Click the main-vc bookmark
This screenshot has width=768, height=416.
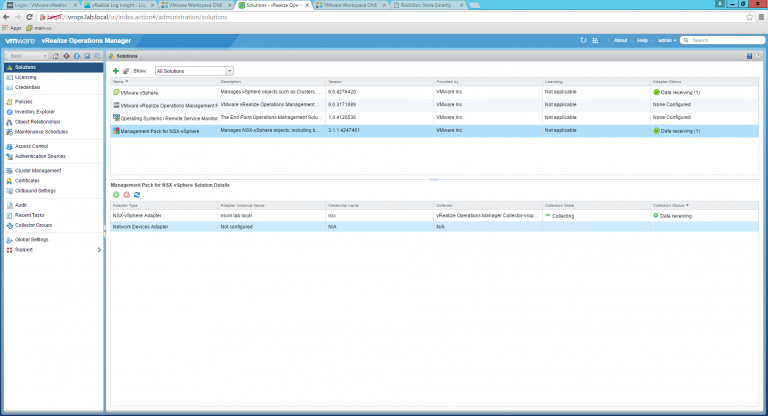tap(39, 28)
